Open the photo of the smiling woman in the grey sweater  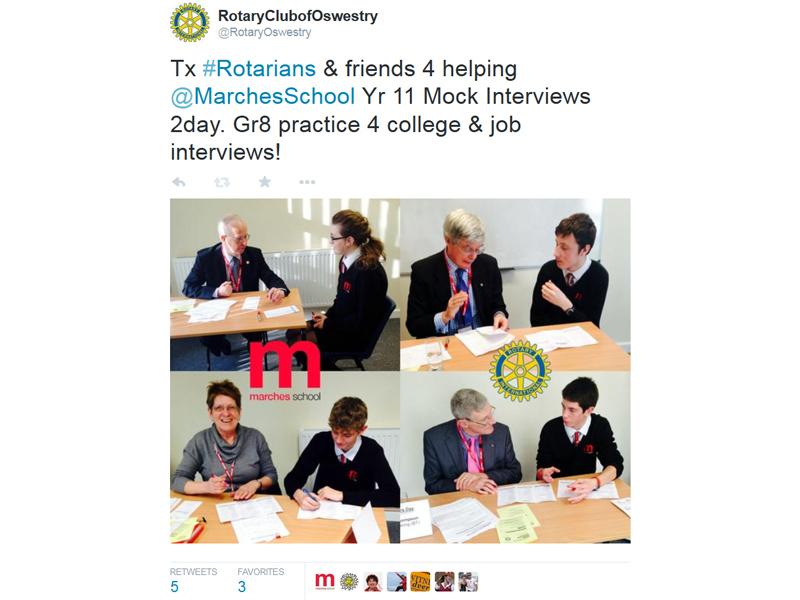pos(285,458)
